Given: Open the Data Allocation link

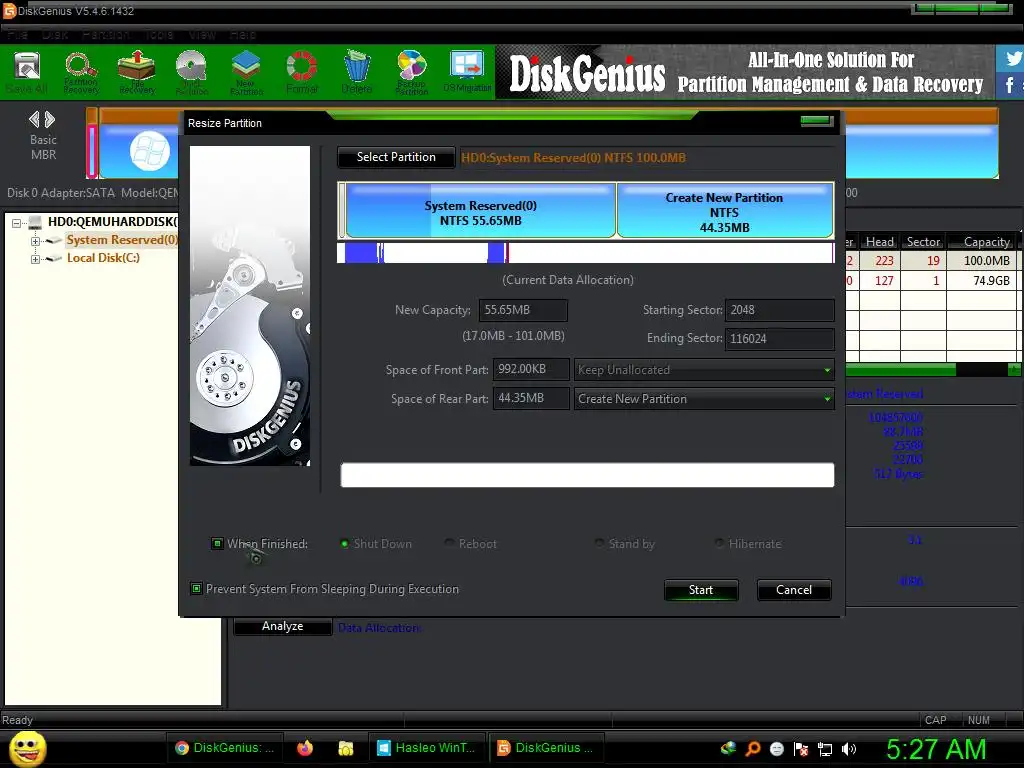Looking at the screenshot, I should 379,628.
